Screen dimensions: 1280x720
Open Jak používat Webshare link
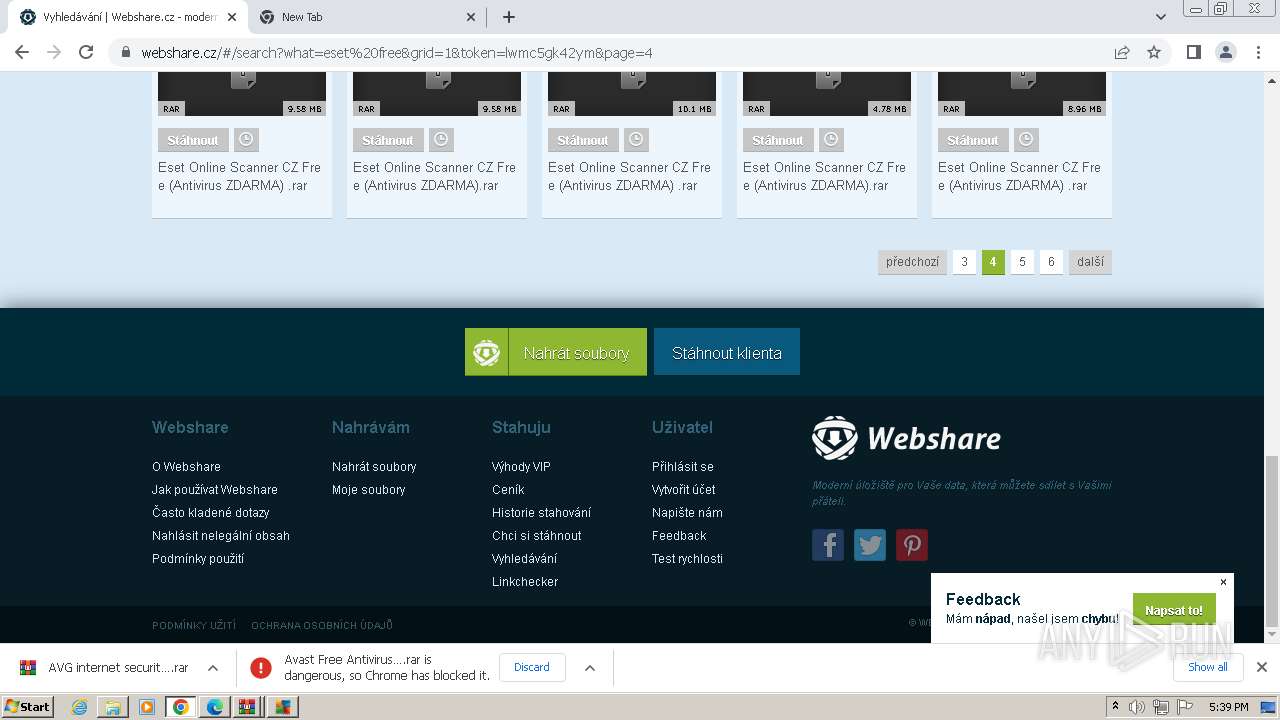point(215,490)
